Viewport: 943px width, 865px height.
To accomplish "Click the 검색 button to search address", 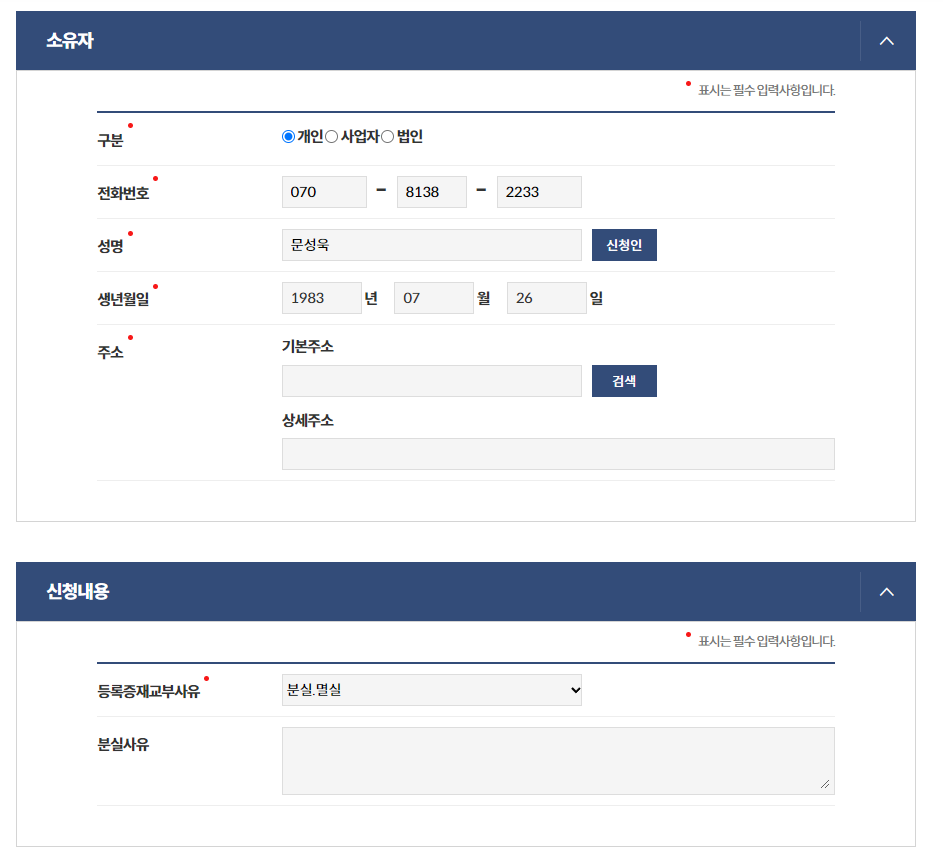I will (624, 380).
